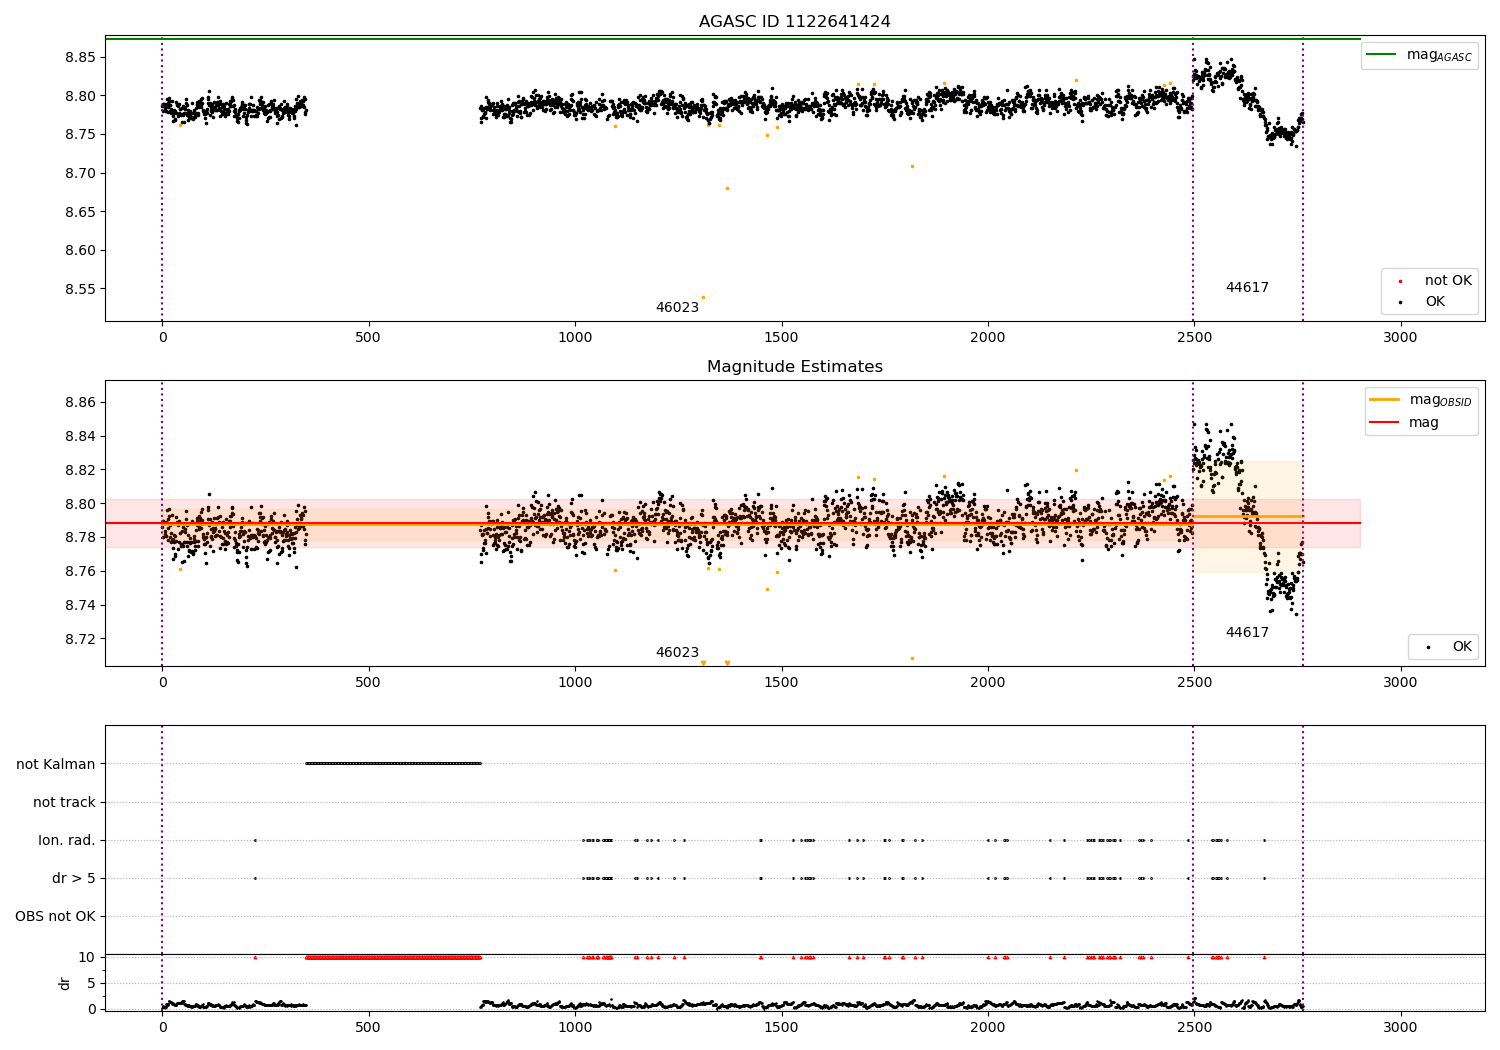Click the black 'OK' marker in top legend
Image resolution: width=1500 pixels, height=1050 pixels.
(x=1400, y=302)
